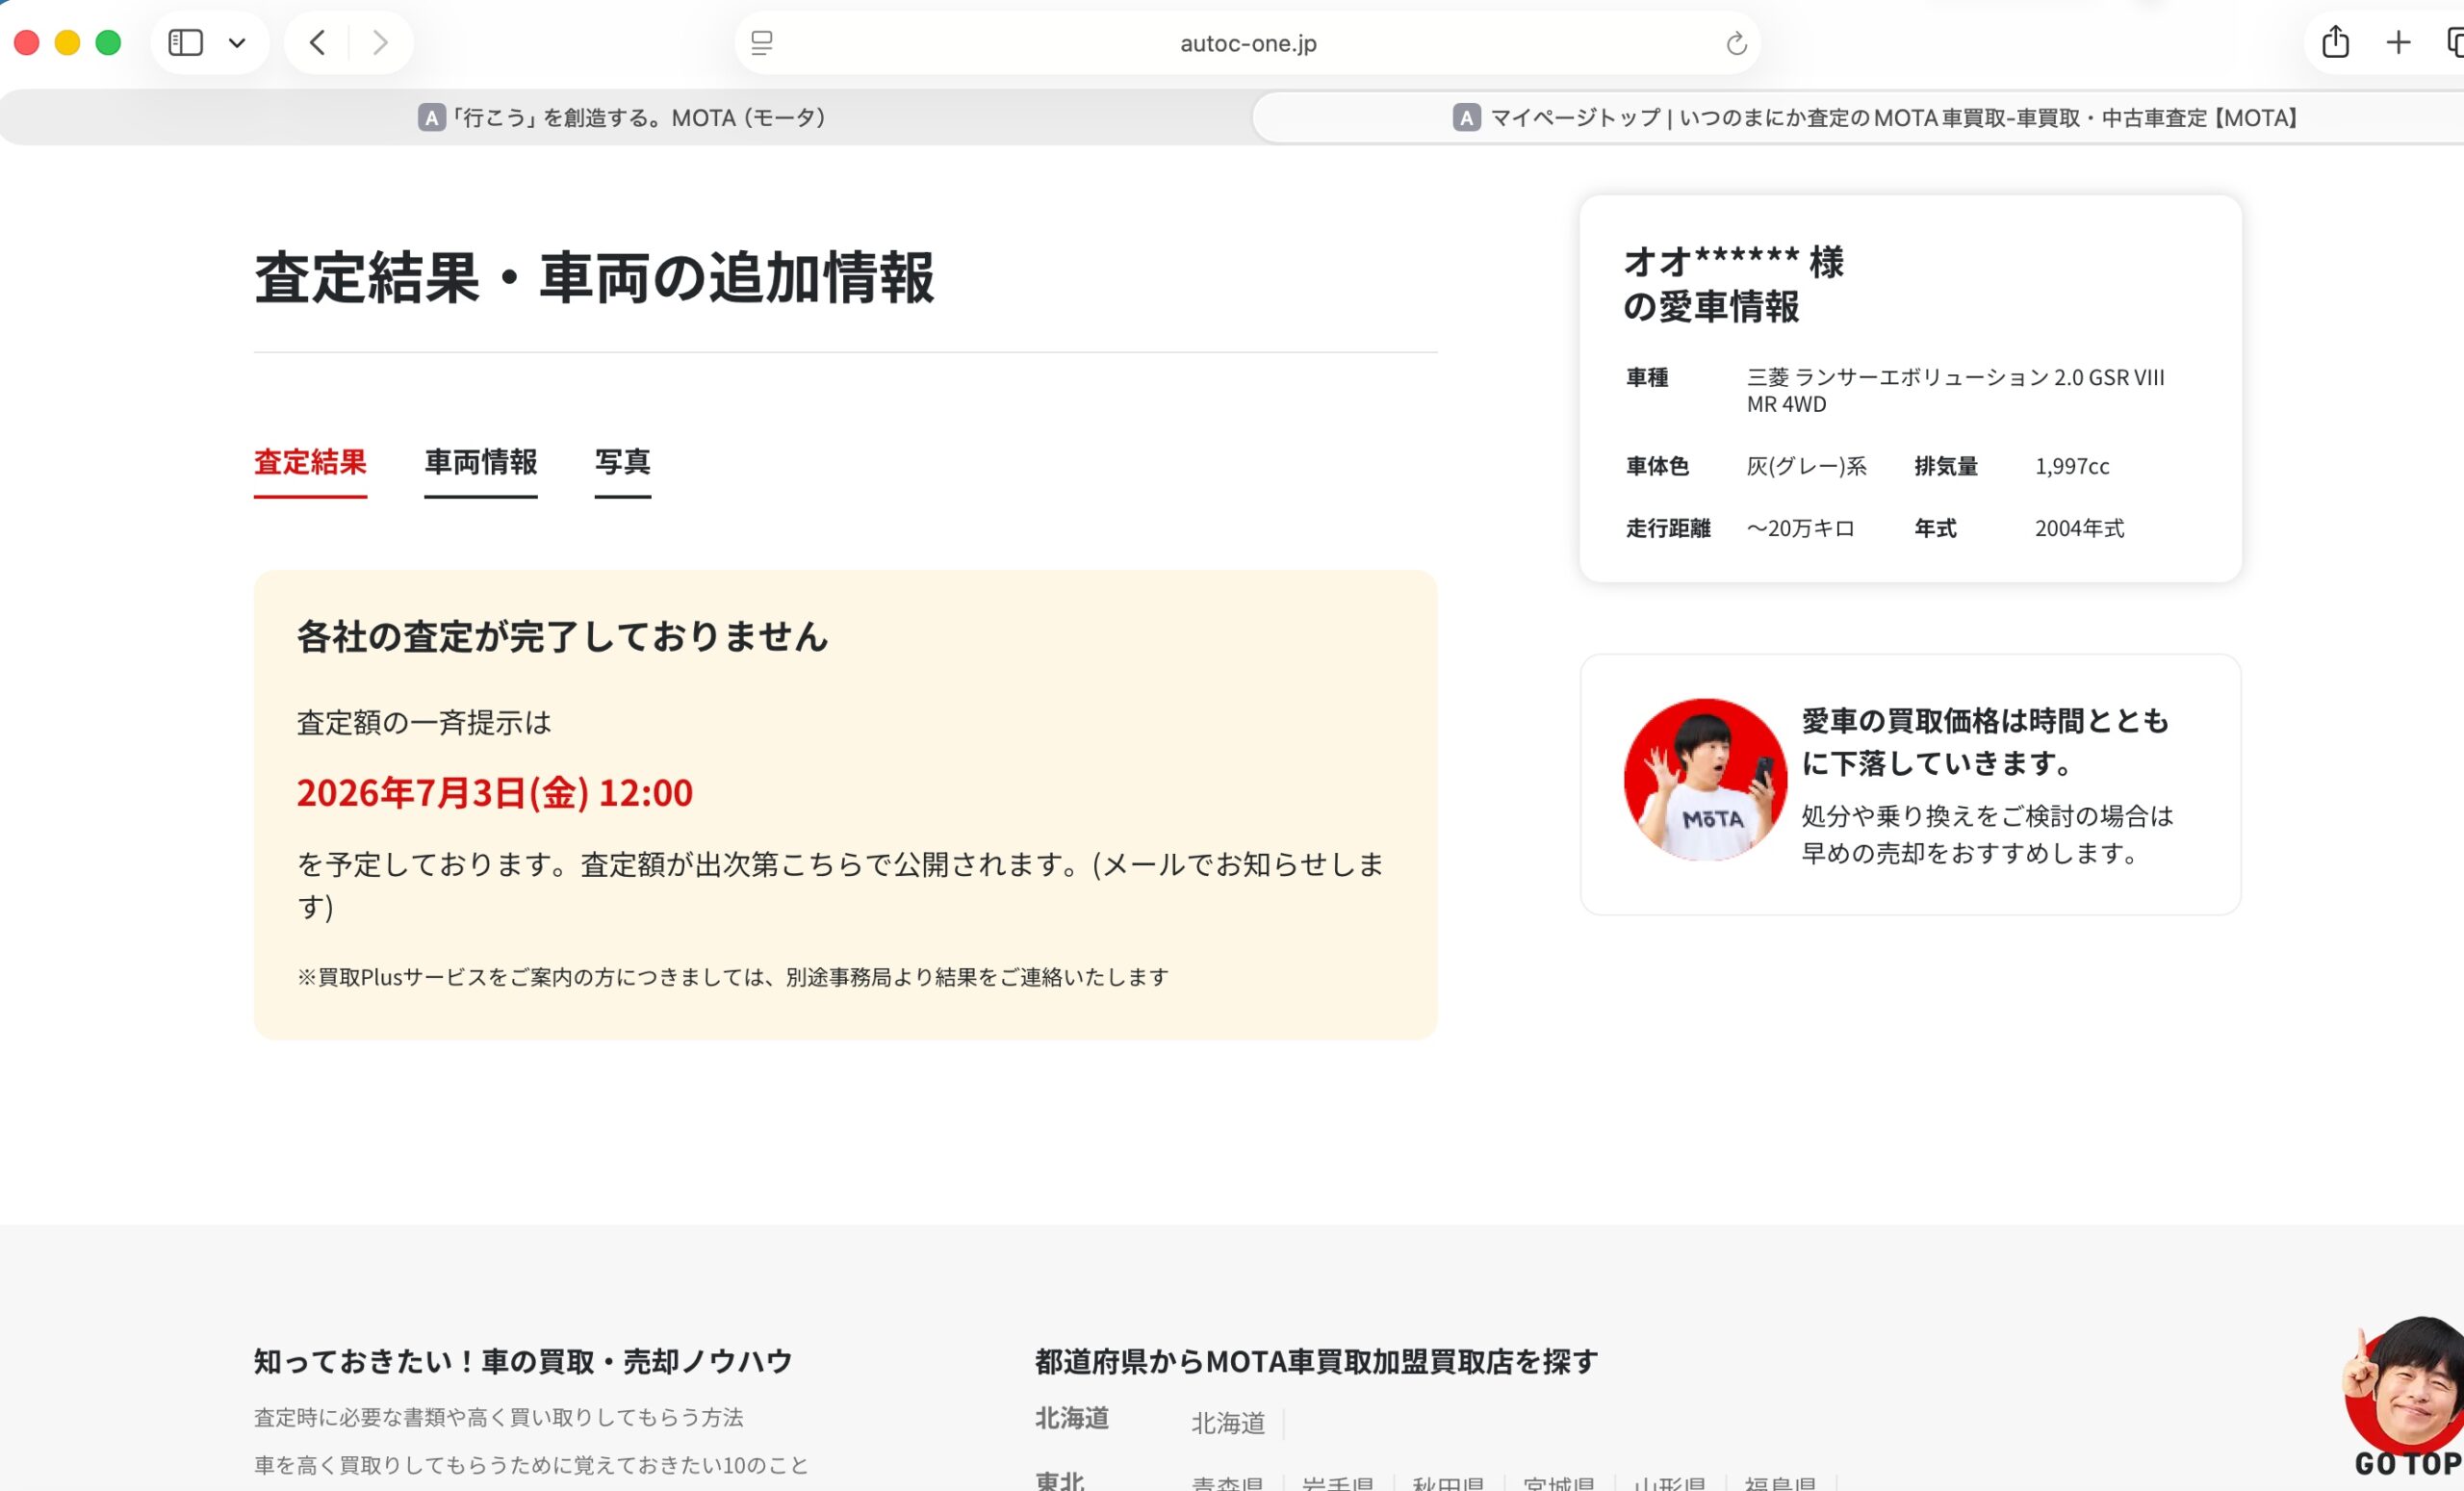
Task: Click the favicon of the マイページトップ tab
Action: (1466, 118)
